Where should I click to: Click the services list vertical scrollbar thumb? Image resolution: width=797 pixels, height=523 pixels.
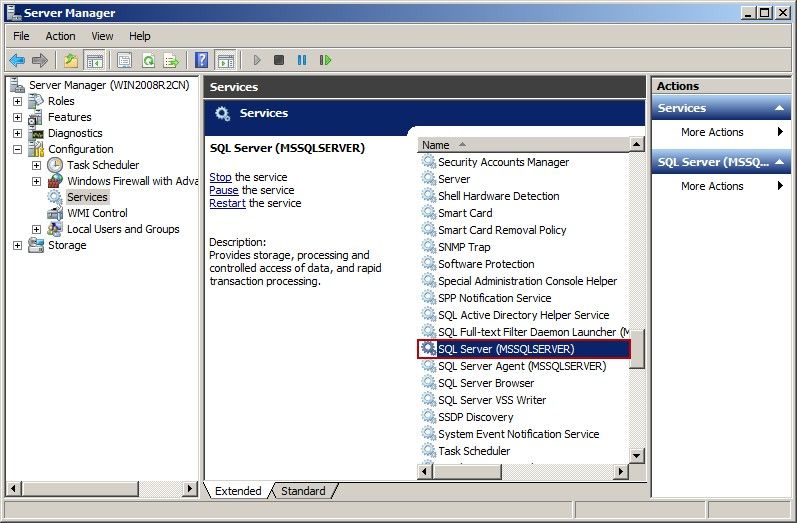coord(636,348)
